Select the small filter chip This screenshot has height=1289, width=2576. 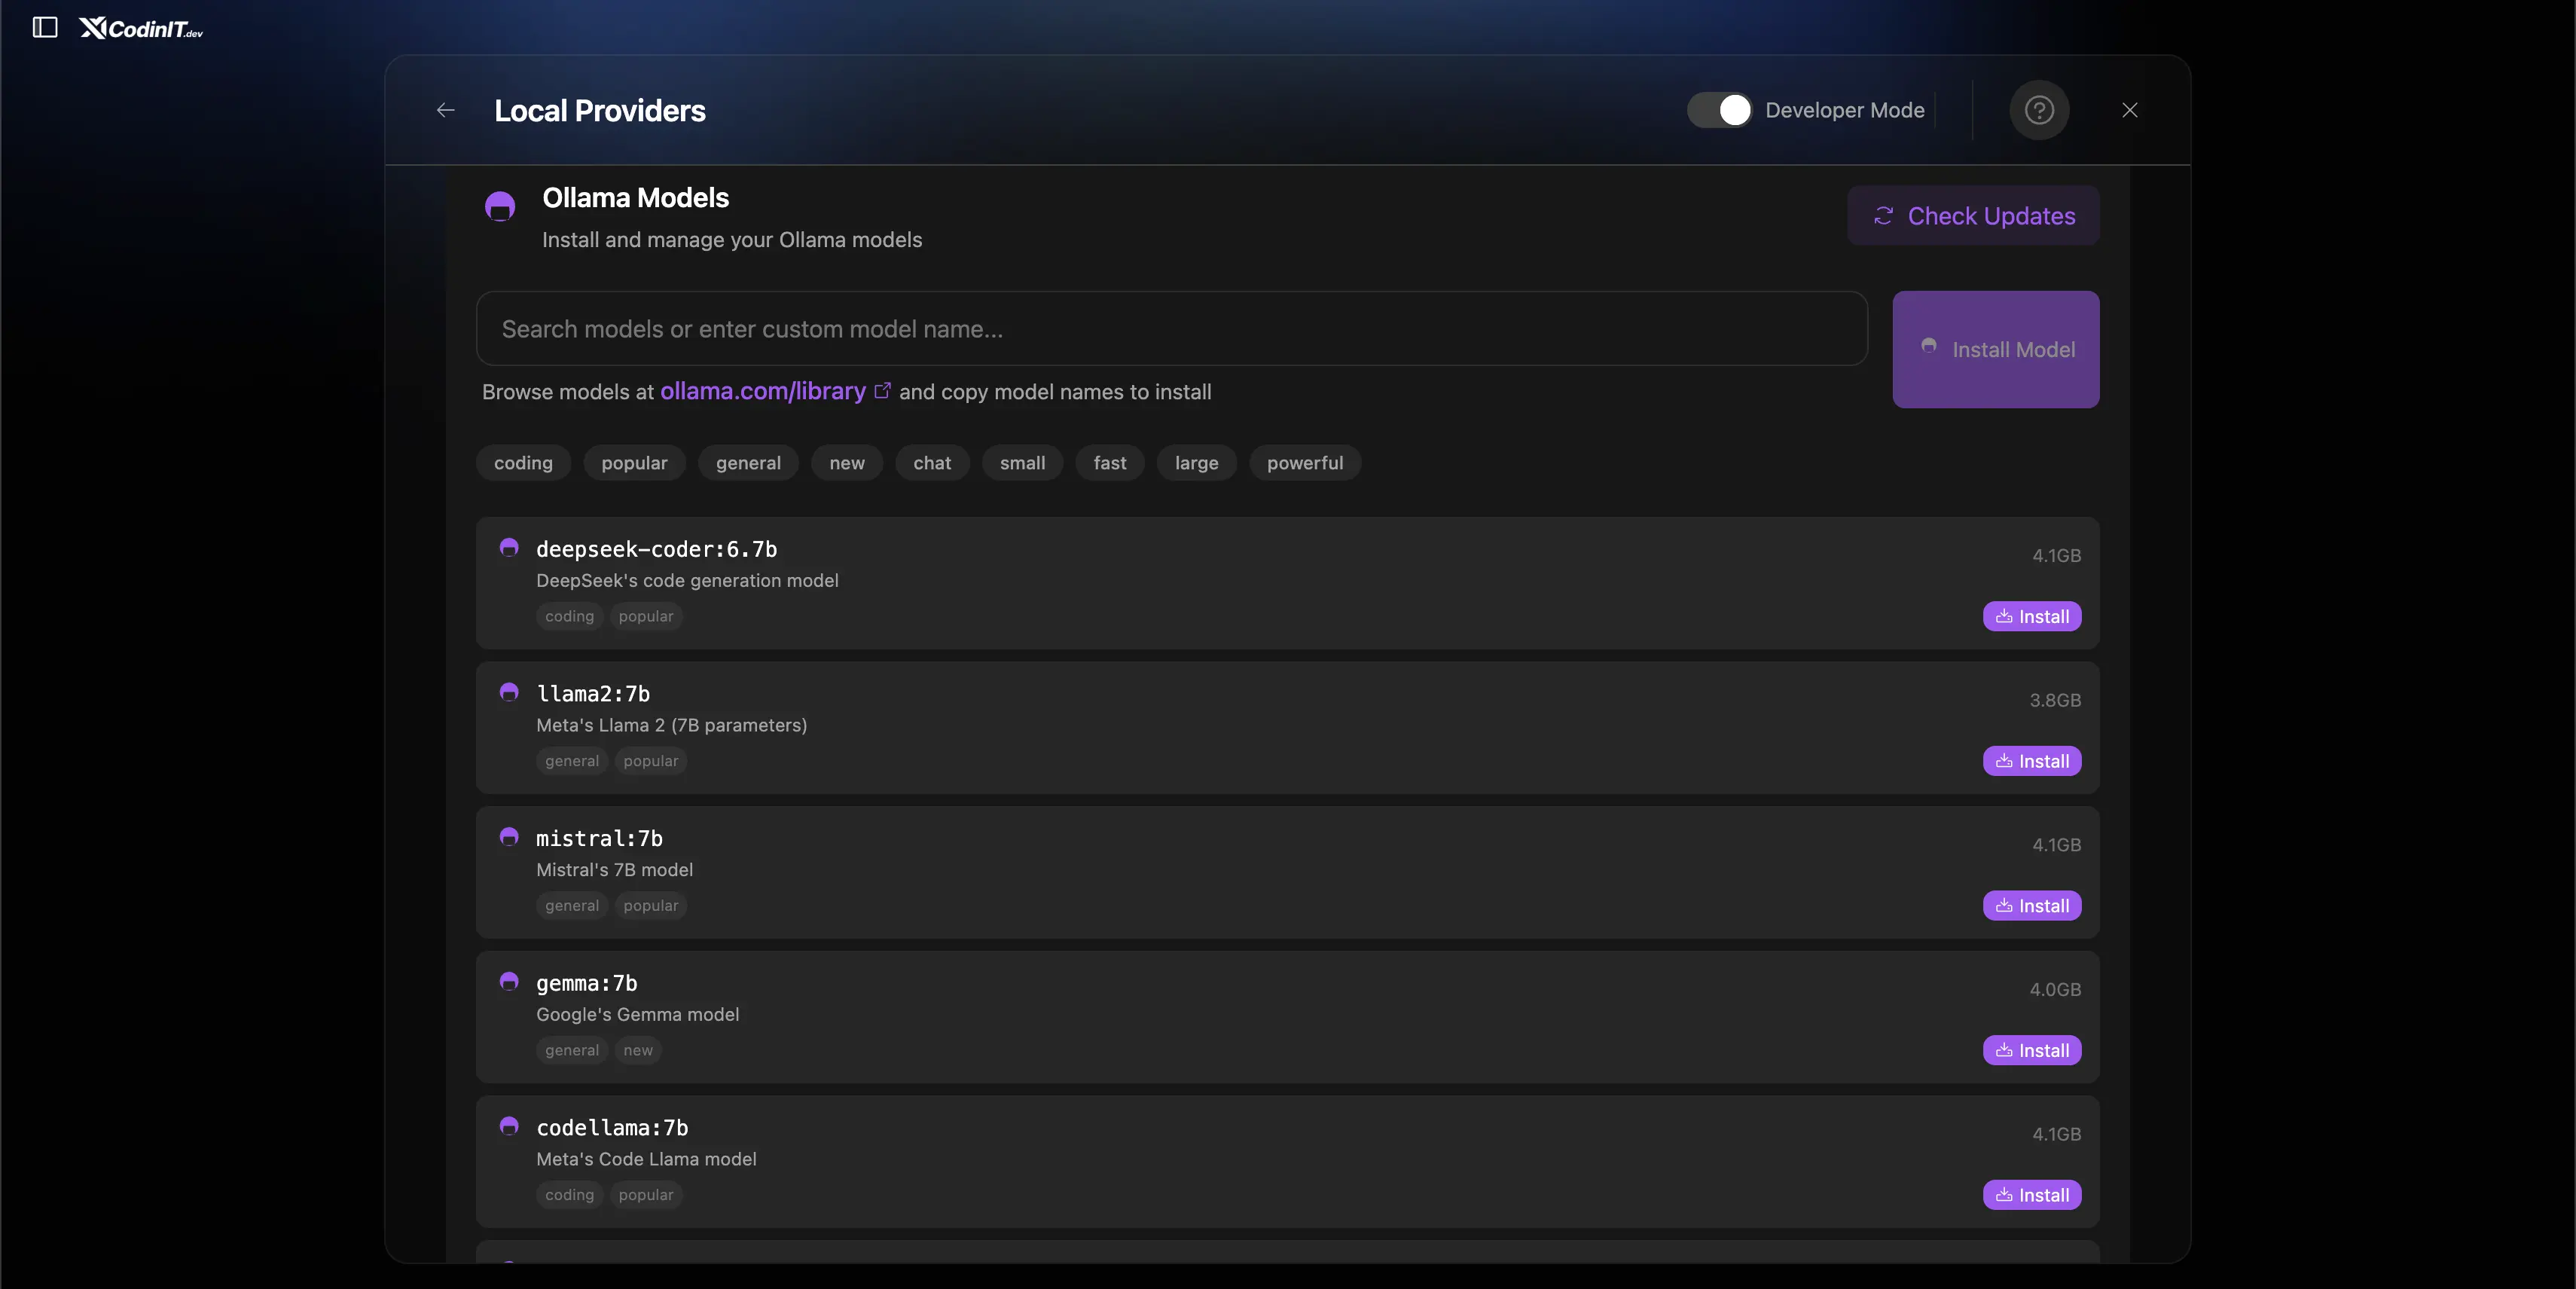(x=1022, y=463)
